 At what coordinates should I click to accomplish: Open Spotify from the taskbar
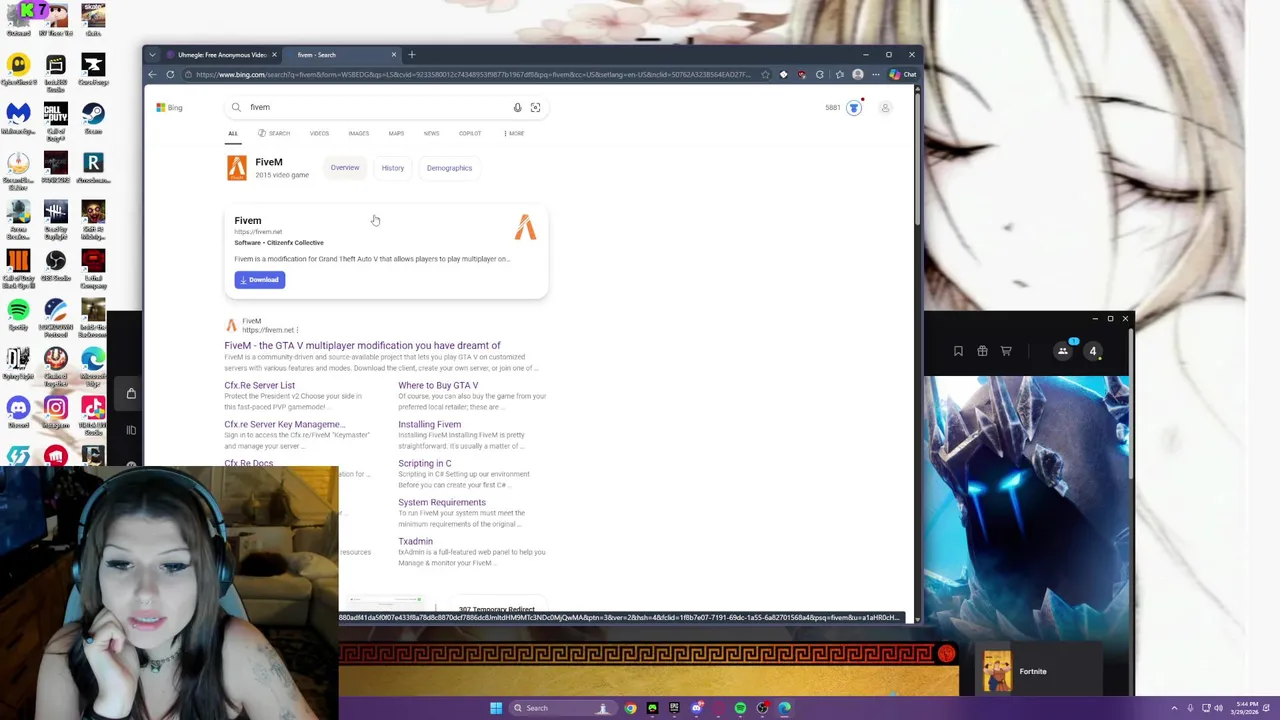tap(740, 708)
